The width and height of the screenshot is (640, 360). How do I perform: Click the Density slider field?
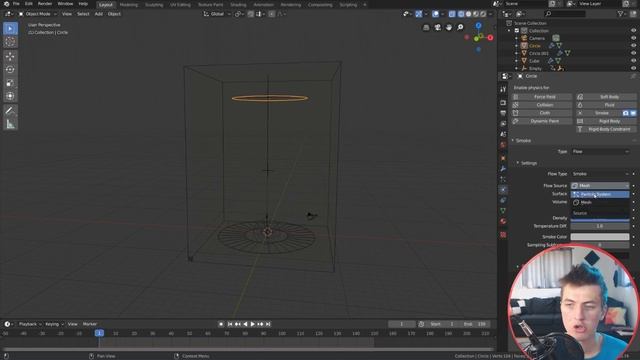600,219
